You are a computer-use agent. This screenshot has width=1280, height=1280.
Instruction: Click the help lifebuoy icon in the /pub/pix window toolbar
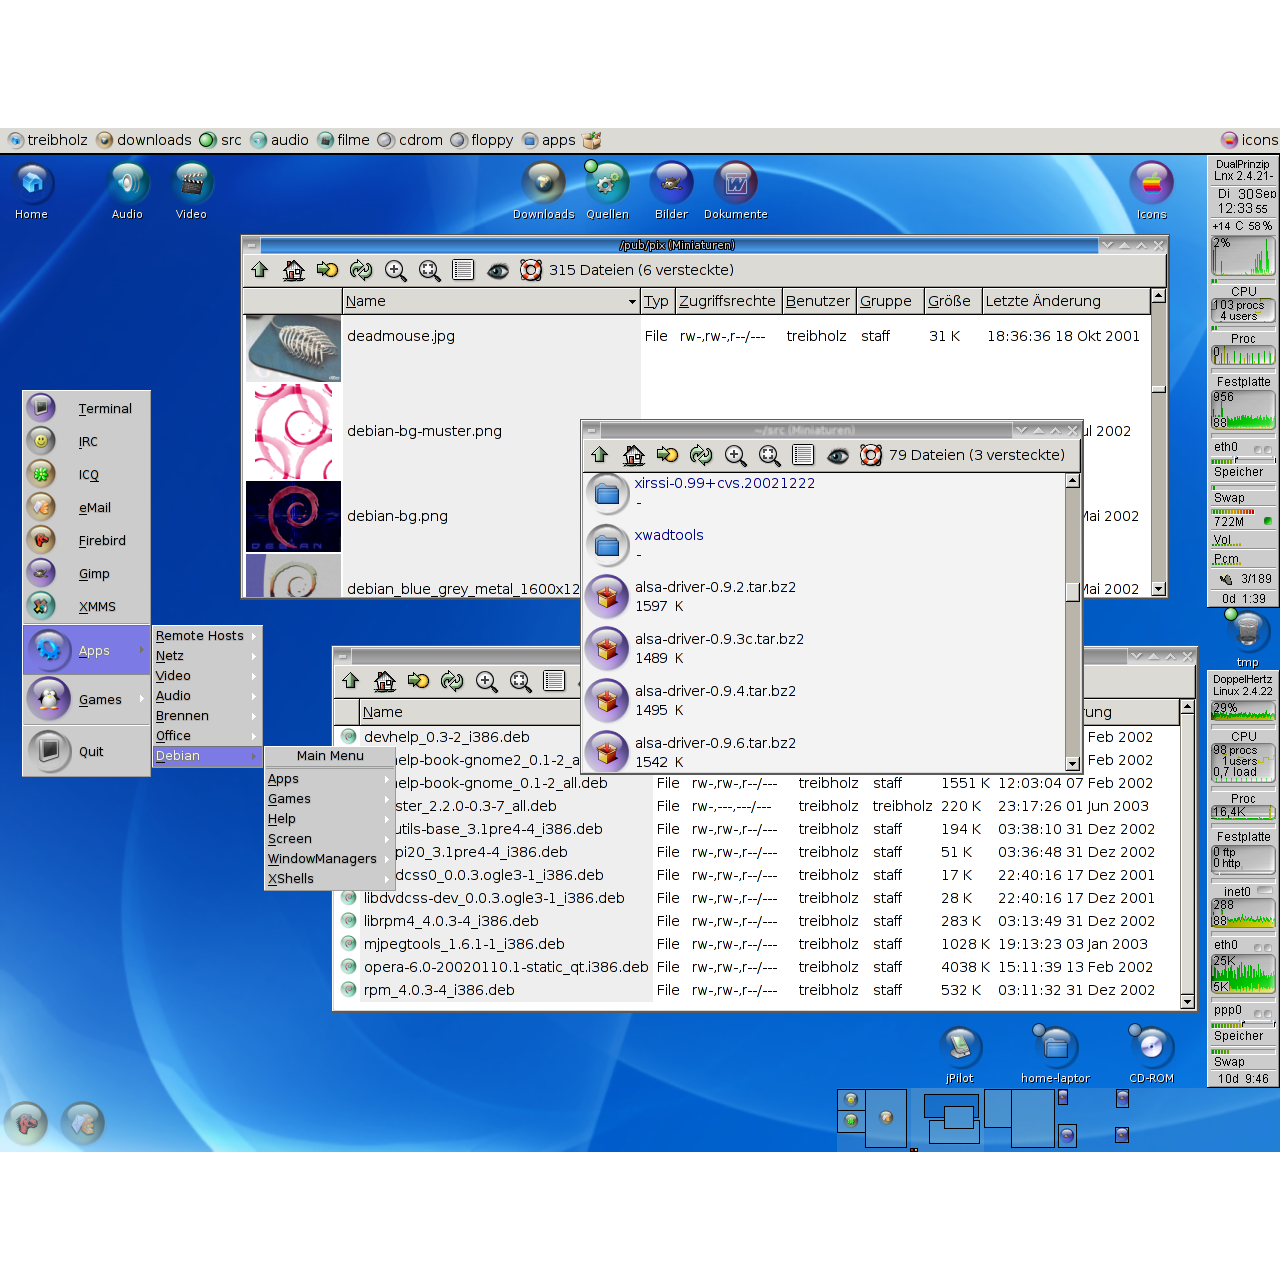click(531, 270)
